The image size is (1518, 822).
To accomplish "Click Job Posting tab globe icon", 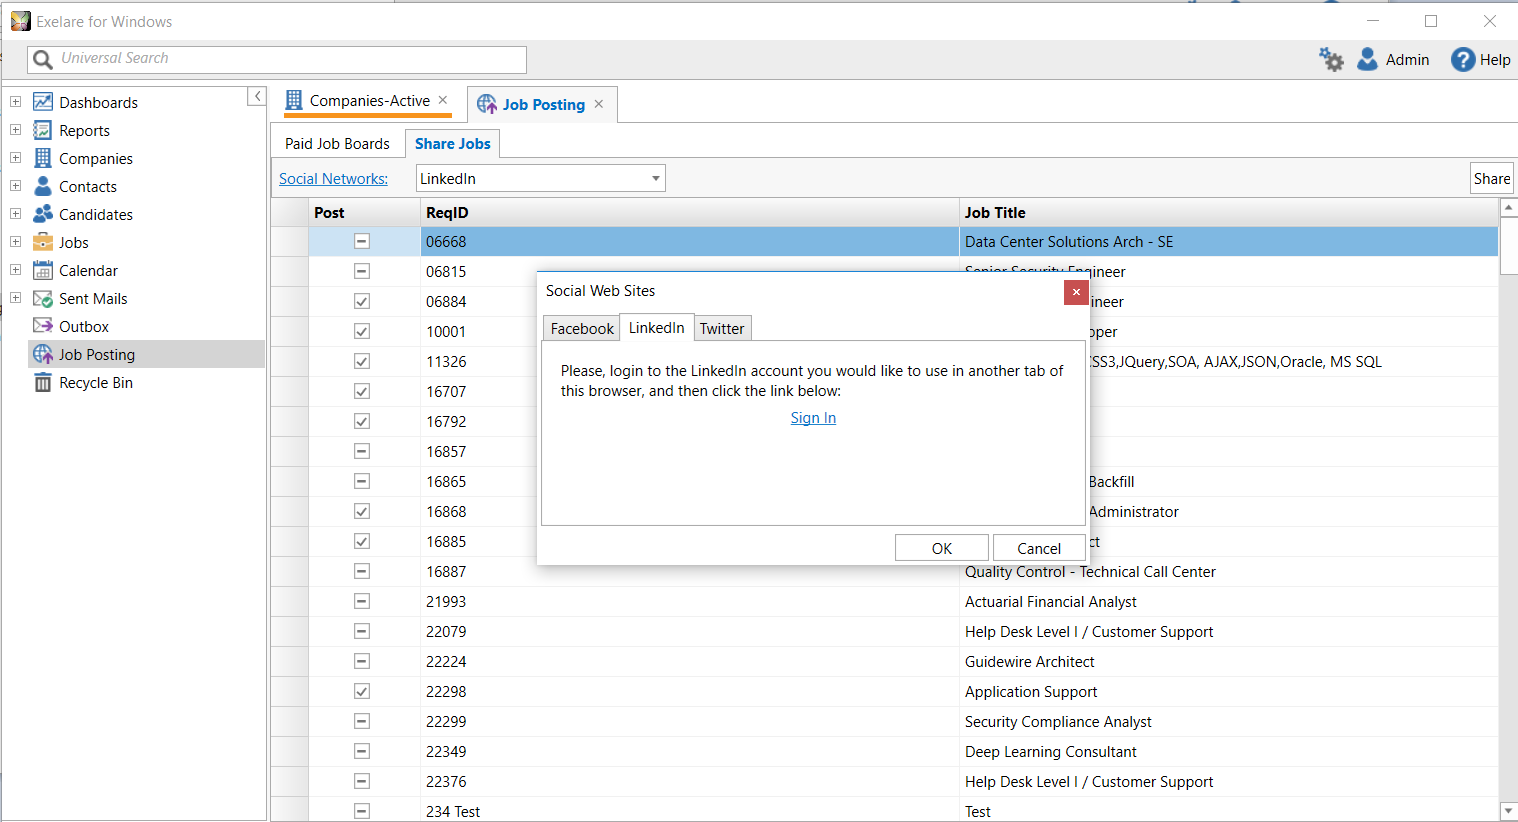I will point(487,104).
